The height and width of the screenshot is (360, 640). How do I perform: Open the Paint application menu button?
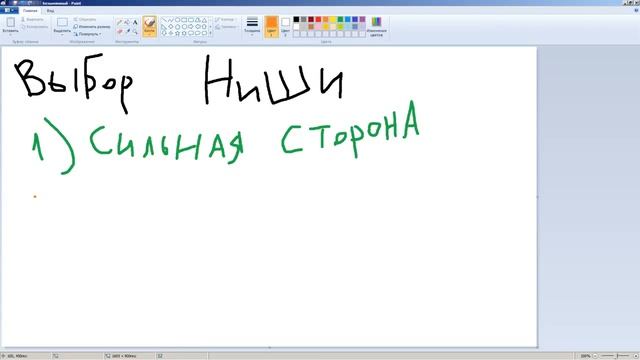point(9,11)
